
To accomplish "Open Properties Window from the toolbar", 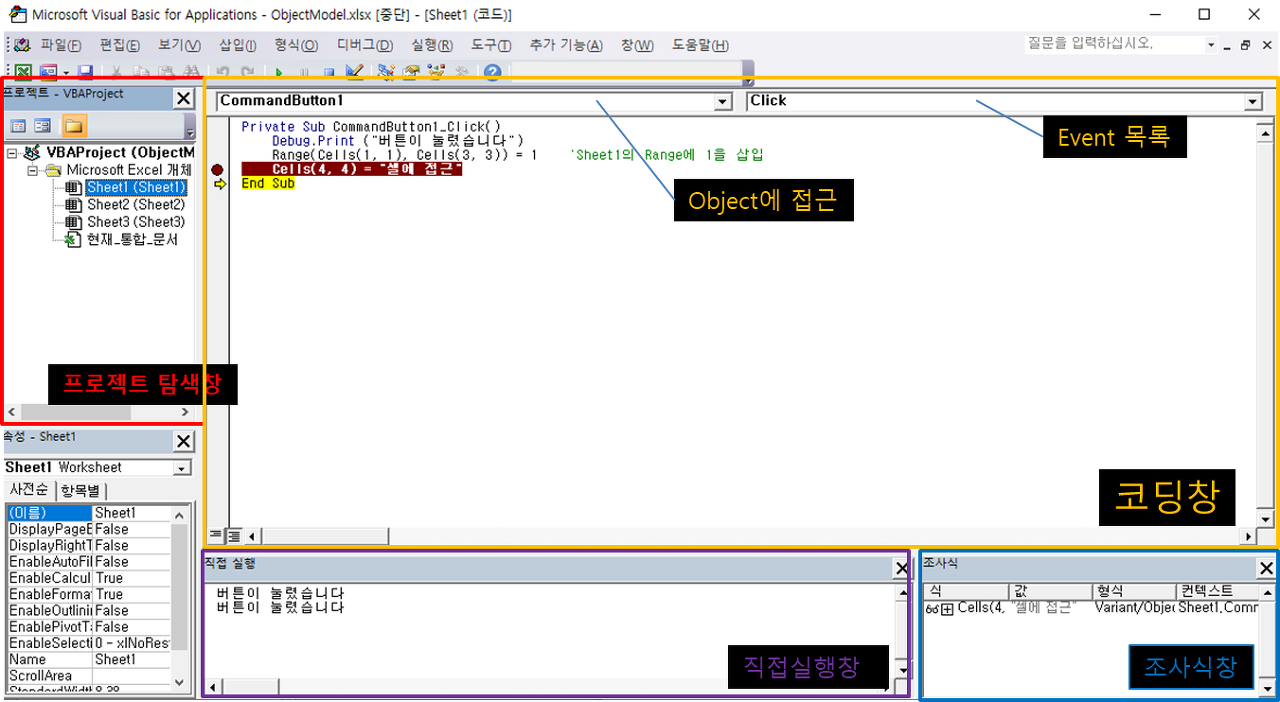I will (x=411, y=72).
